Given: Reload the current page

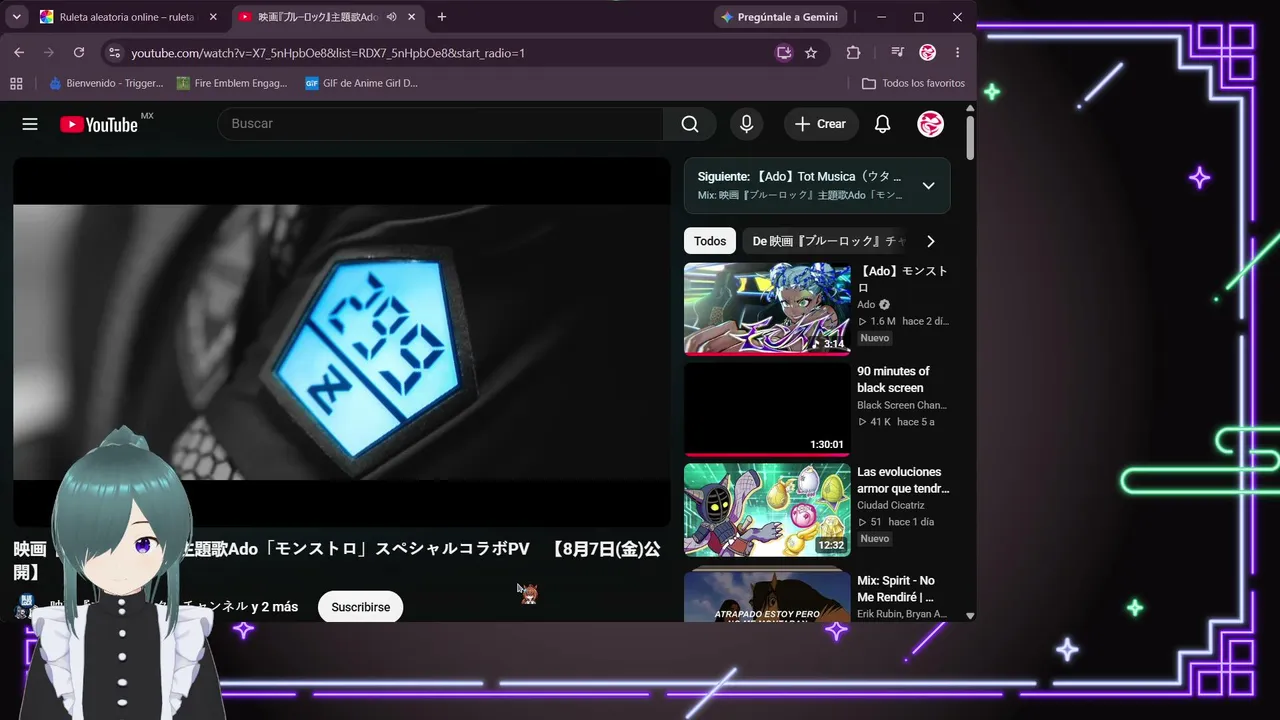Looking at the screenshot, I should pos(79,53).
